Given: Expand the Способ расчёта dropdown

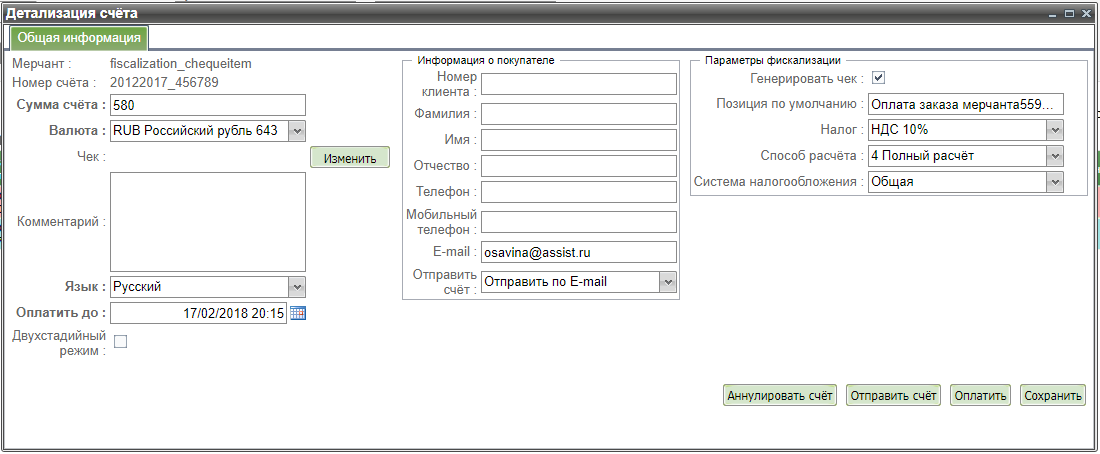Looking at the screenshot, I should point(1054,156).
